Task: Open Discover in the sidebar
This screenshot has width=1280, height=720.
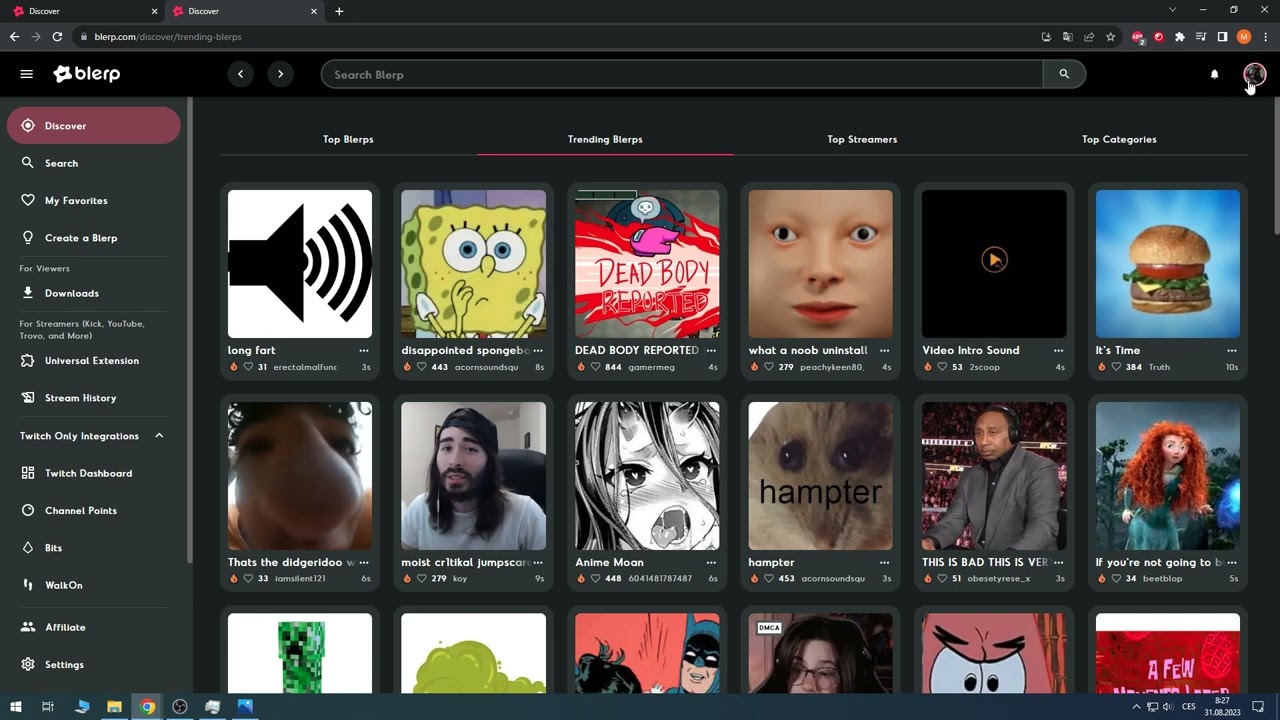Action: pos(93,126)
